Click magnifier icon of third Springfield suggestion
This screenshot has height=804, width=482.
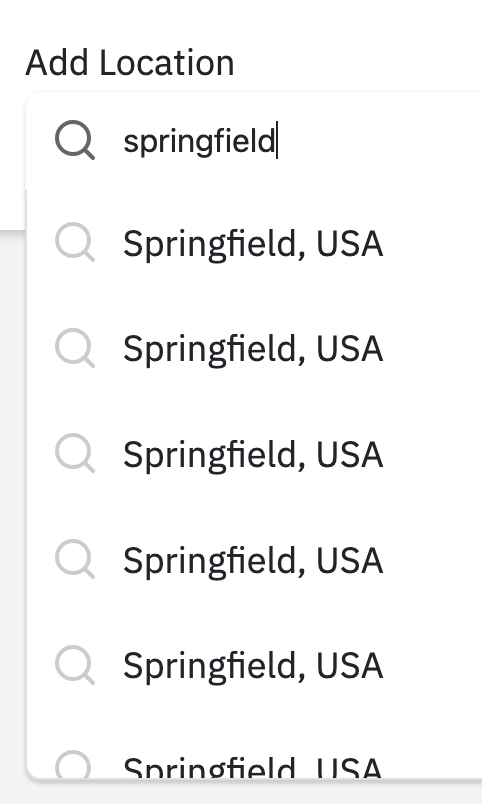tap(75, 453)
